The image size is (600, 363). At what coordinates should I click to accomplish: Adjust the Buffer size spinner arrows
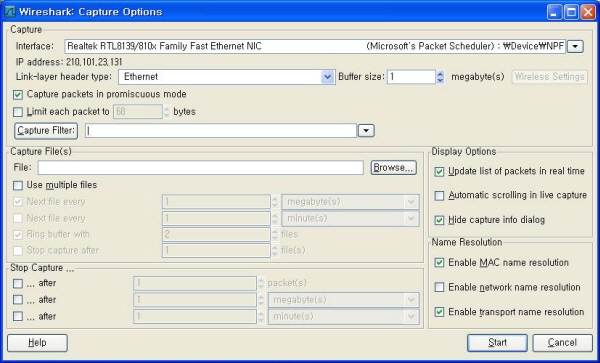point(440,77)
